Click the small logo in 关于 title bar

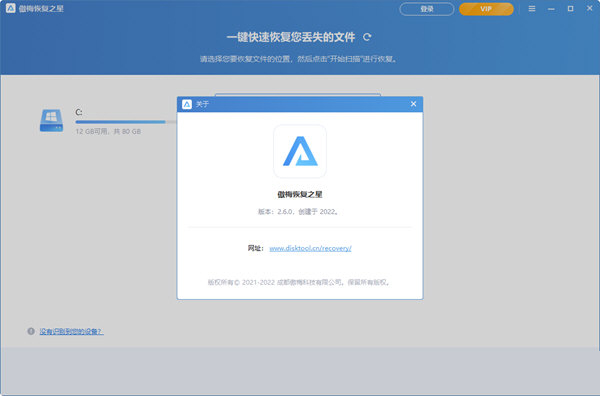point(187,104)
